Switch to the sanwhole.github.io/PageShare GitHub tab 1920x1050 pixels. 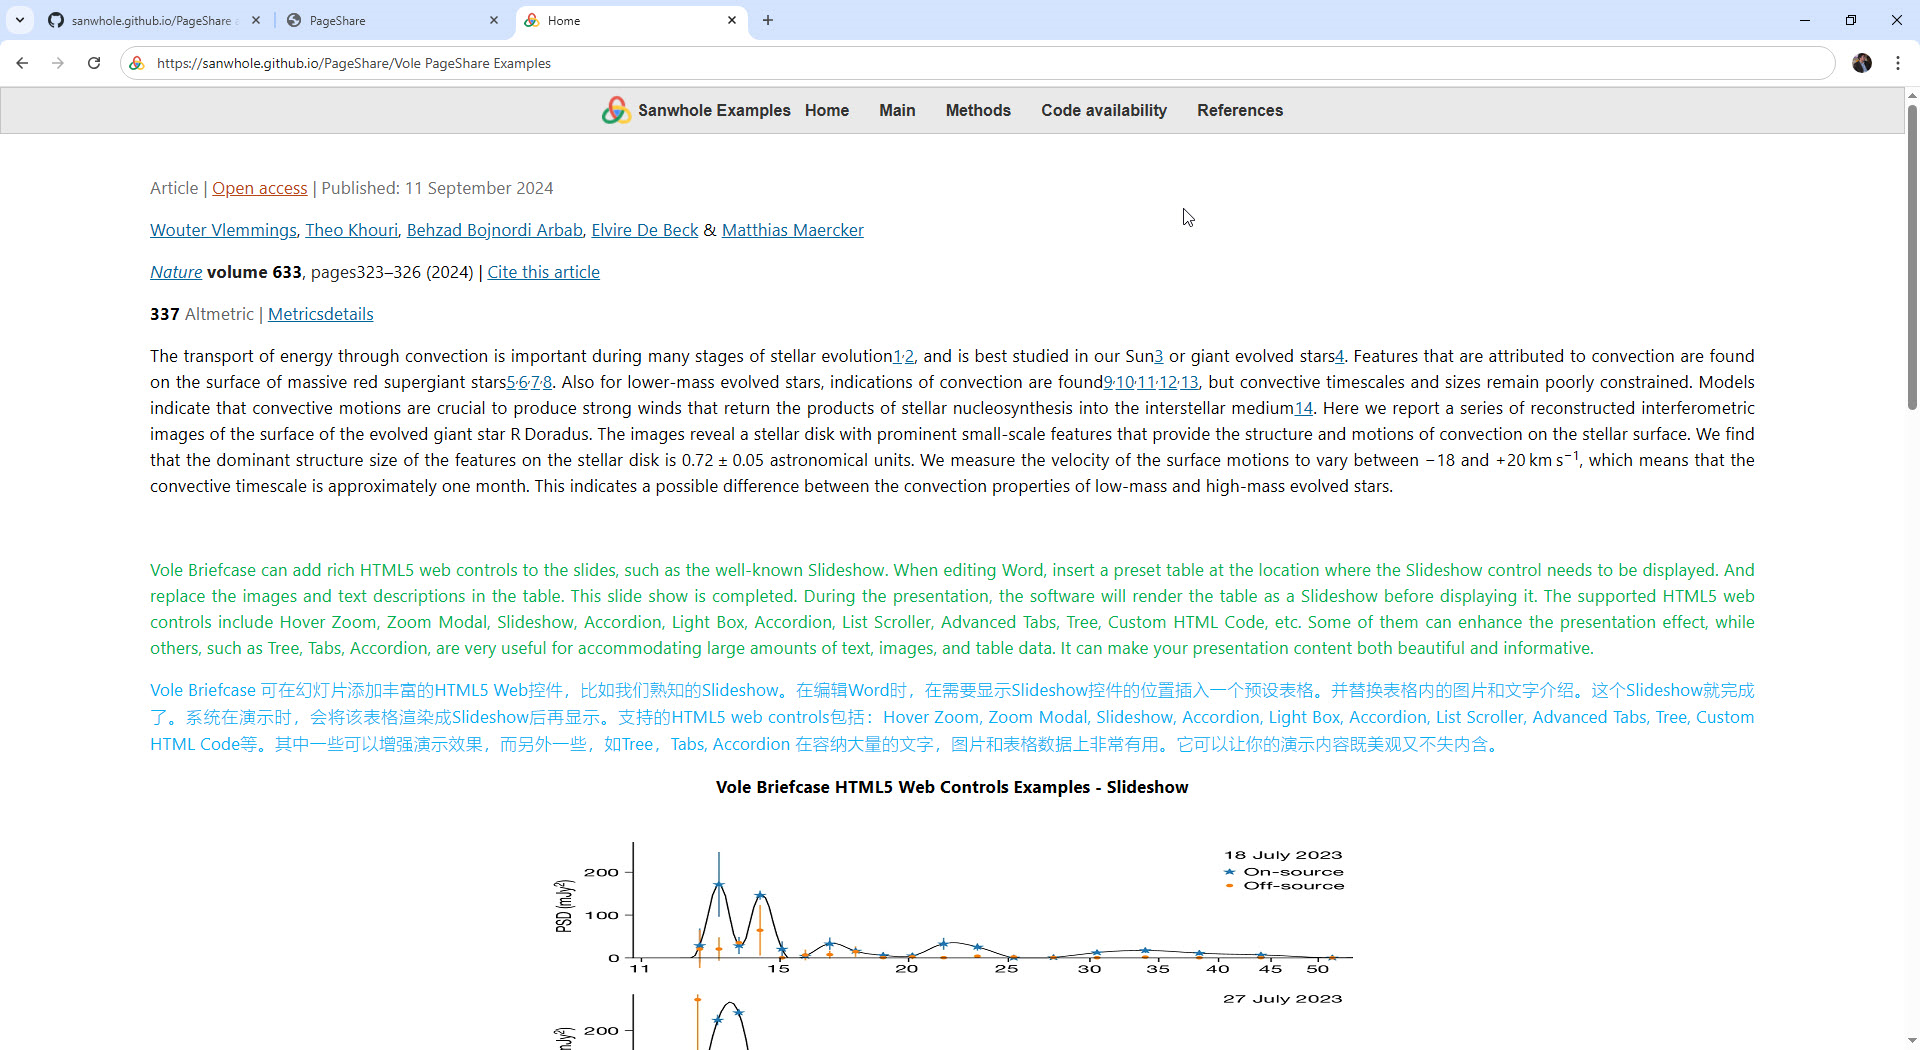click(150, 20)
